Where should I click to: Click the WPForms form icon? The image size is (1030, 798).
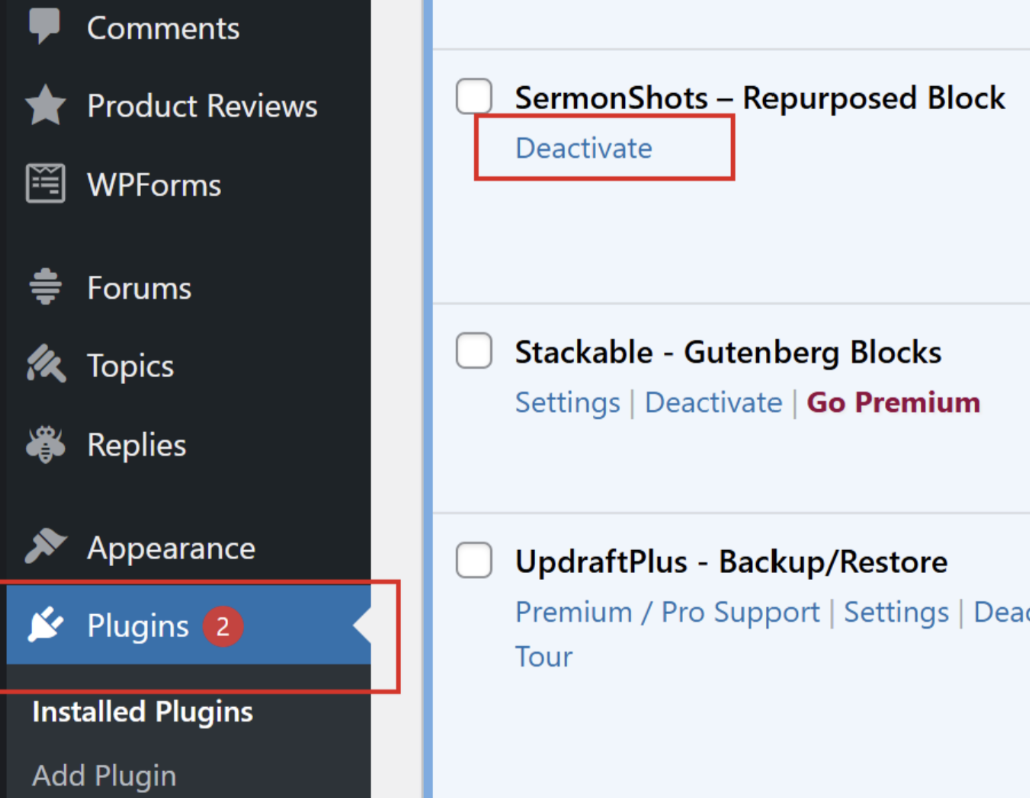(45, 185)
